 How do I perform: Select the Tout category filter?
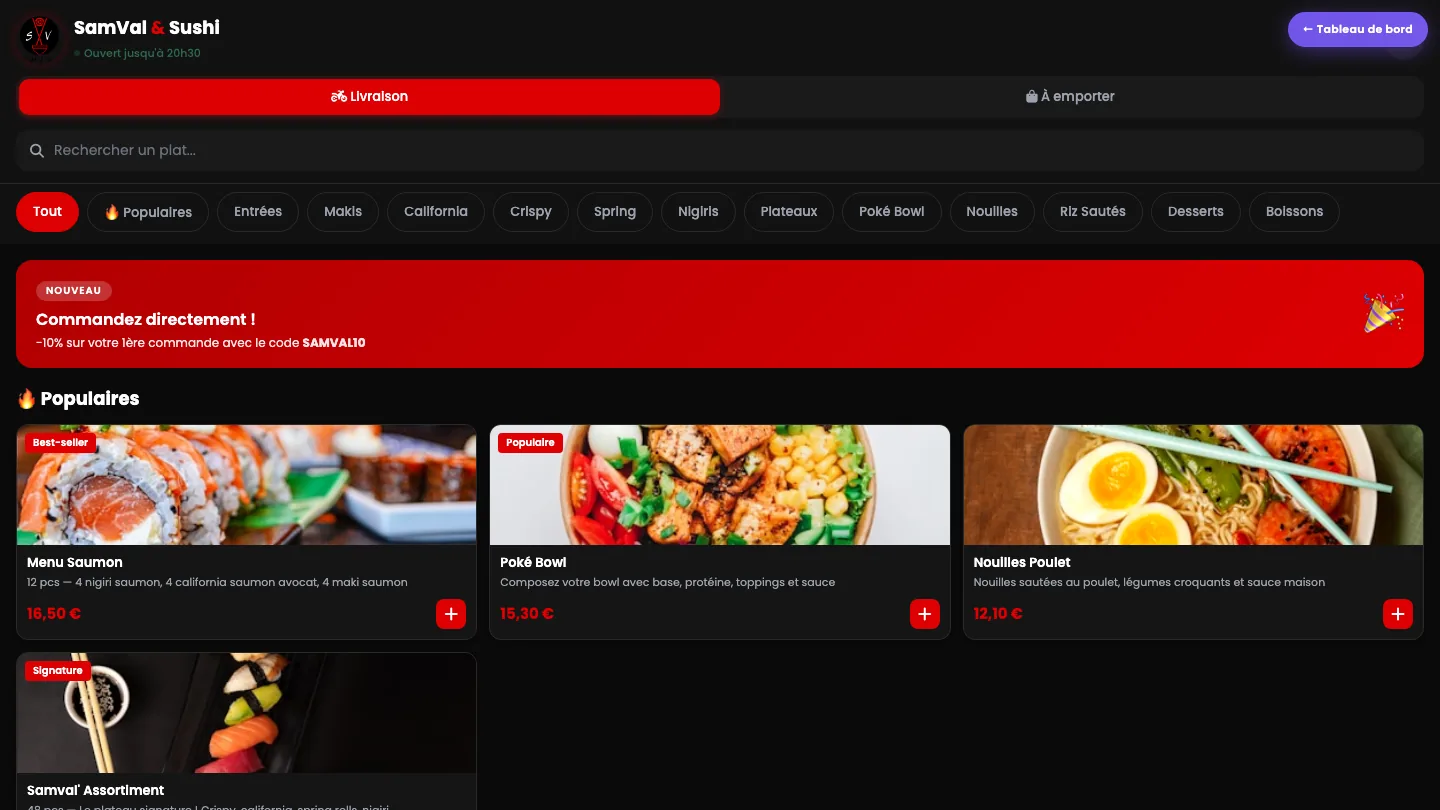point(47,212)
